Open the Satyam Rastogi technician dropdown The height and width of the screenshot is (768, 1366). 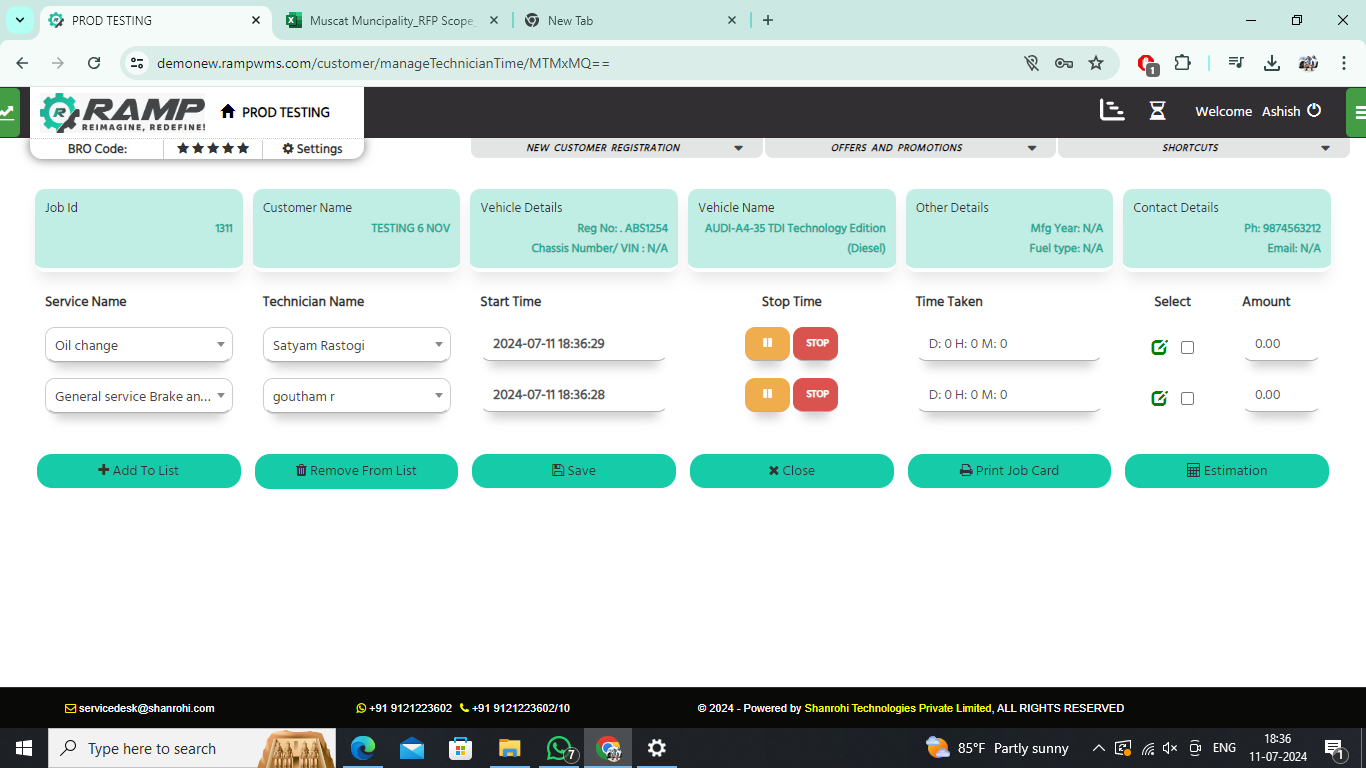[x=356, y=345]
